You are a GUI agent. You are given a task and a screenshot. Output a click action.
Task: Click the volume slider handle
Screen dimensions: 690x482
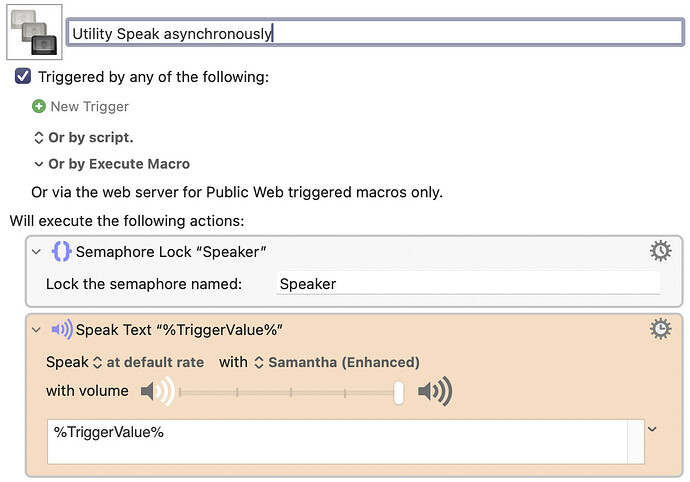tap(398, 393)
